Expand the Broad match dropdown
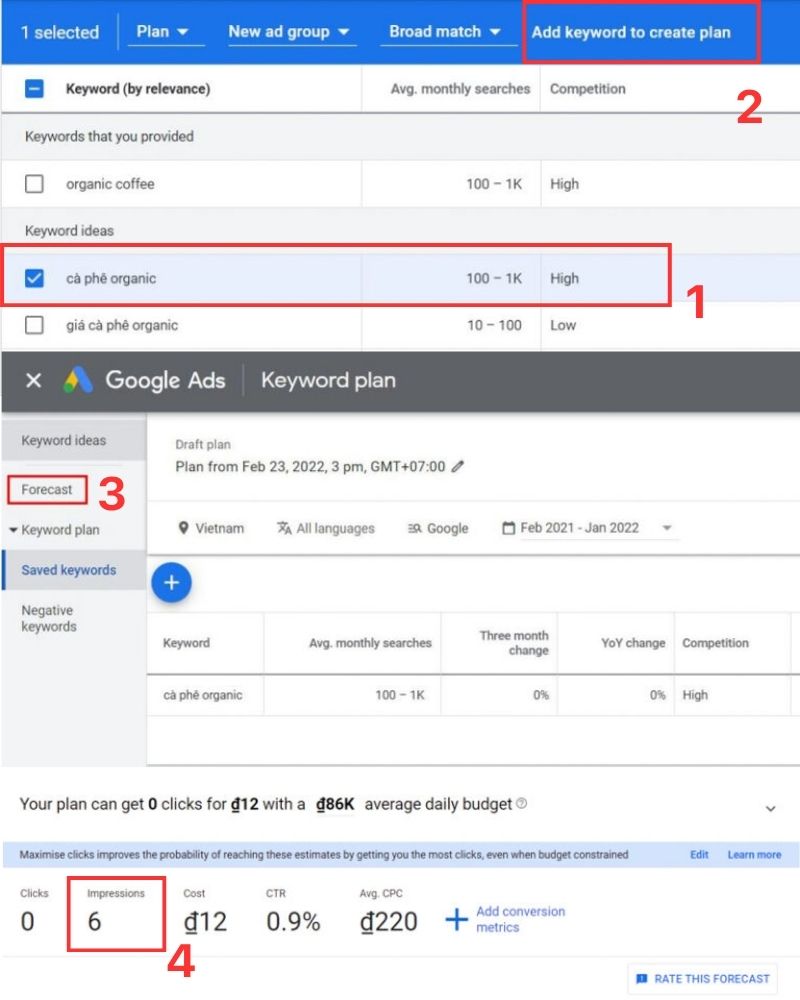This screenshot has height=1000, width=800. [x=445, y=32]
